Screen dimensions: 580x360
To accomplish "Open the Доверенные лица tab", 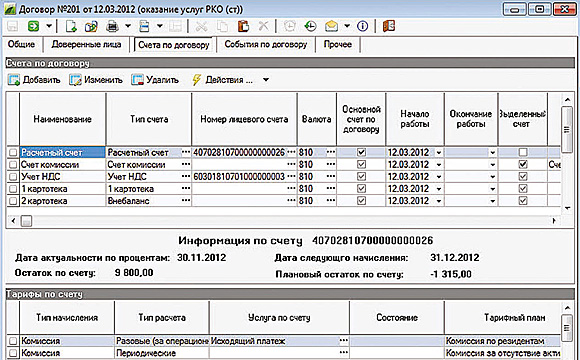I will coord(86,44).
